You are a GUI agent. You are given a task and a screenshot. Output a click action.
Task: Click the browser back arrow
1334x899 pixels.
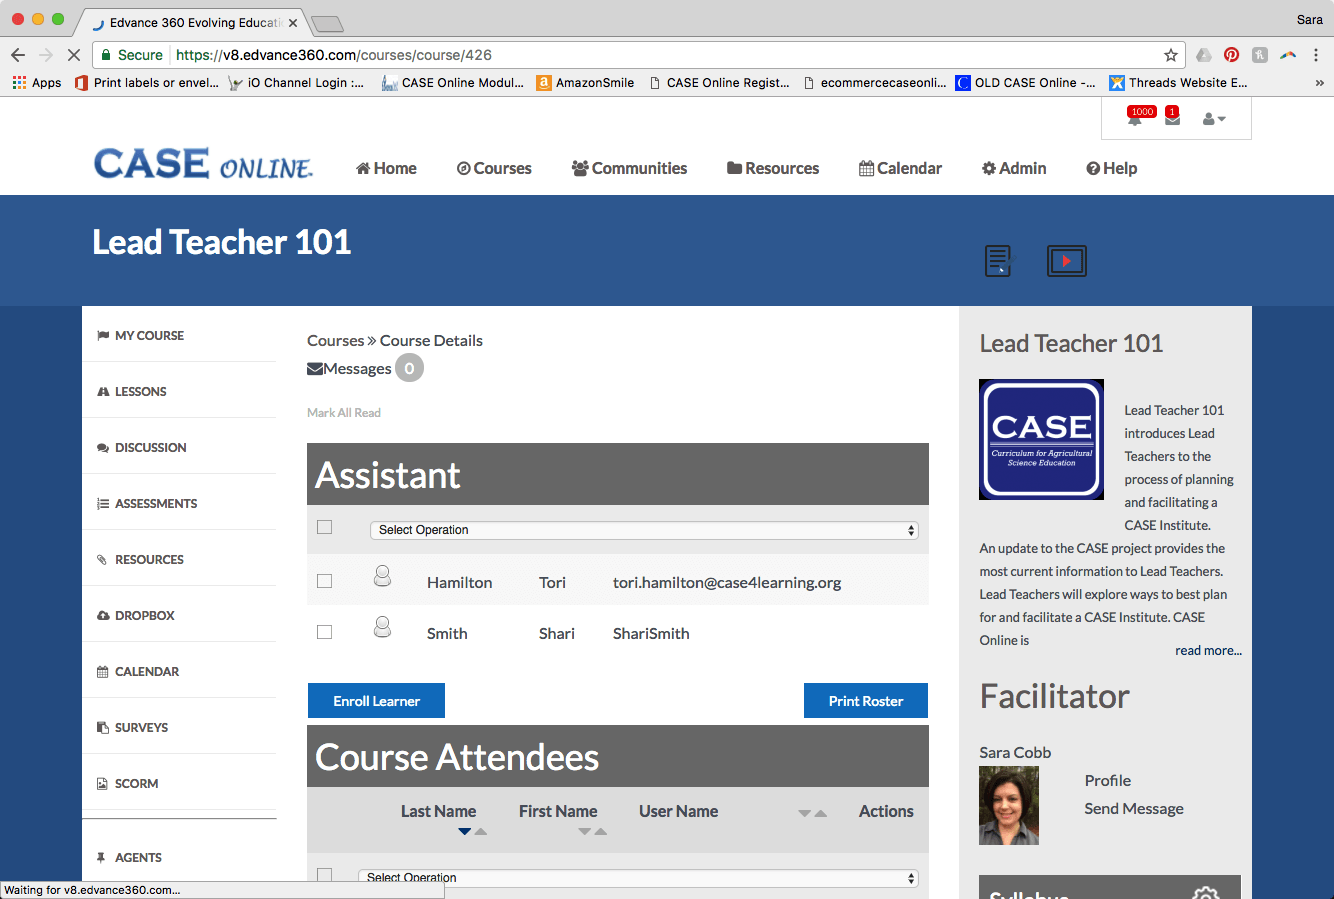tap(18, 55)
